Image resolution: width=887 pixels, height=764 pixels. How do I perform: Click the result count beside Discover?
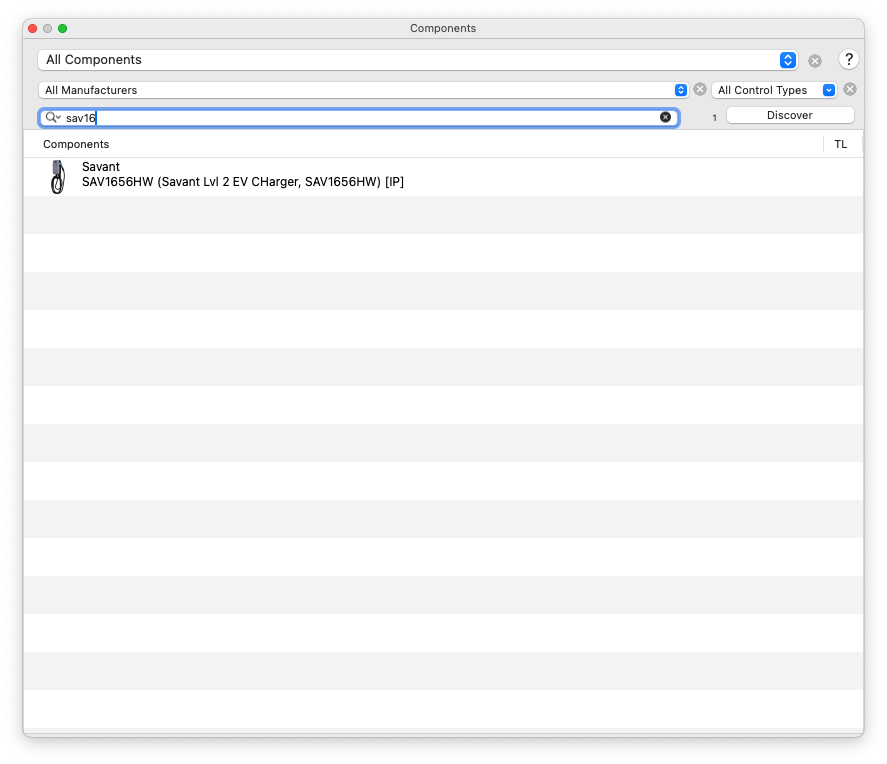(714, 118)
